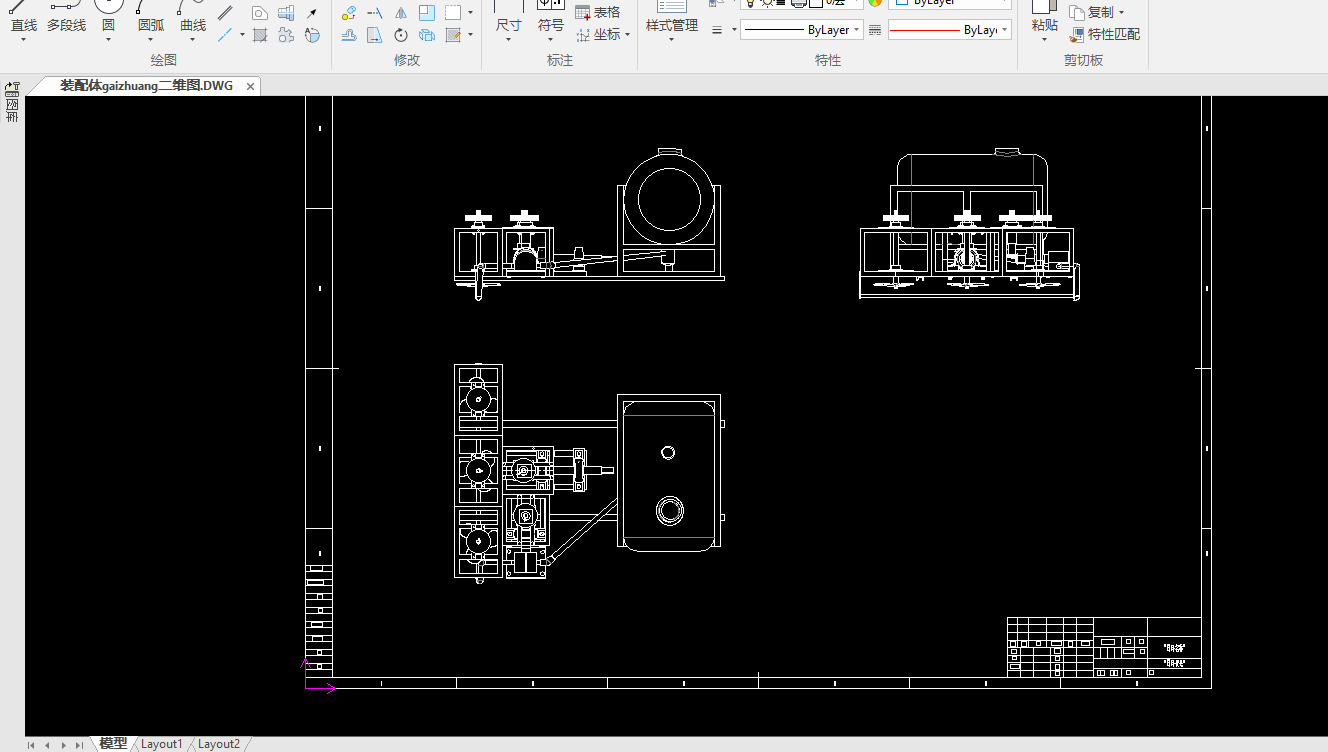
Task: Click the color wheel icon in 特性 panel
Action: coord(875,2)
